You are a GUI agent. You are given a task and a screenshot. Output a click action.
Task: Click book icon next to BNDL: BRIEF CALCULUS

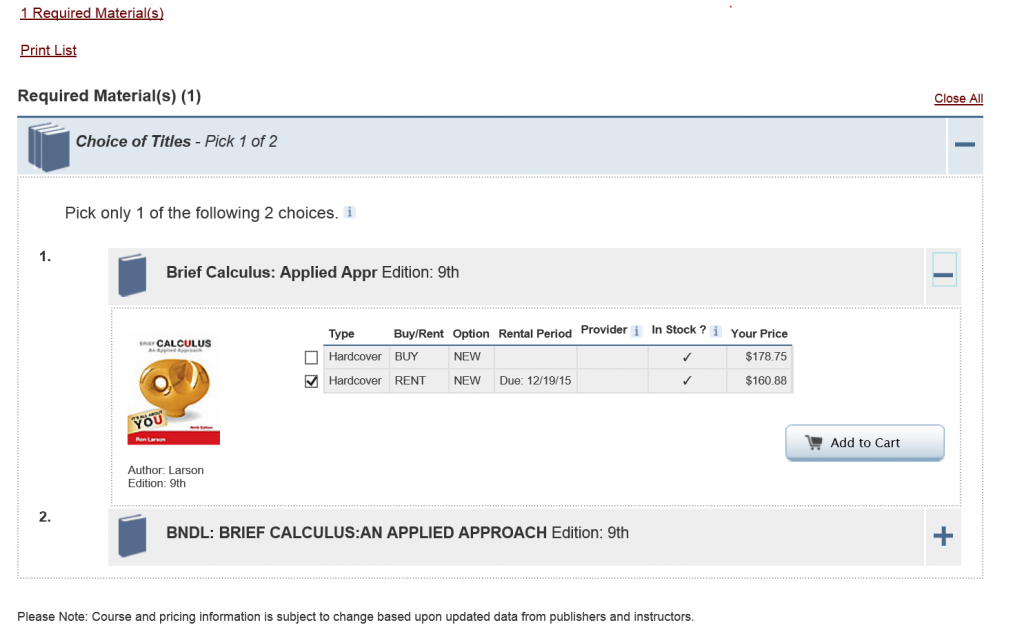132,536
